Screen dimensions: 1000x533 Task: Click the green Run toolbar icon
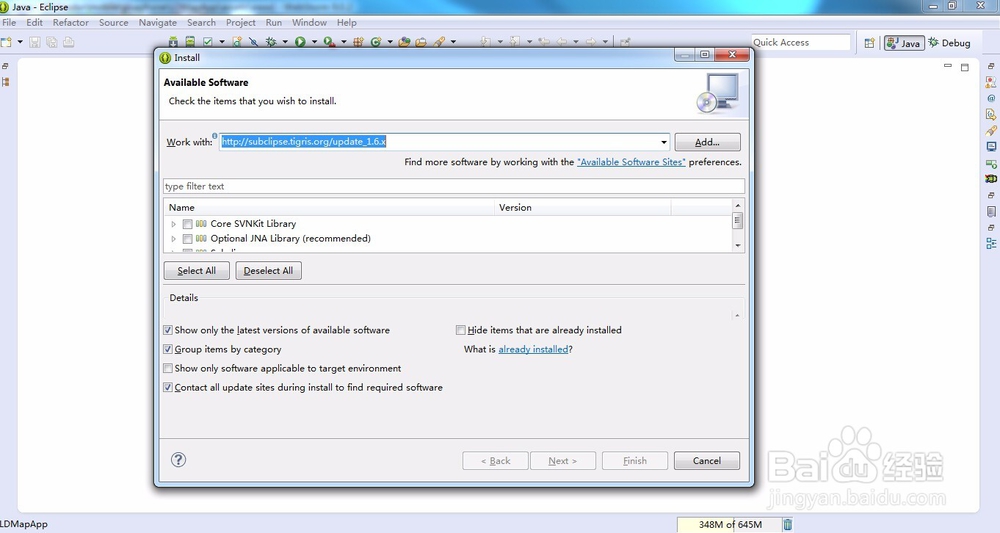pyautogui.click(x=300, y=42)
